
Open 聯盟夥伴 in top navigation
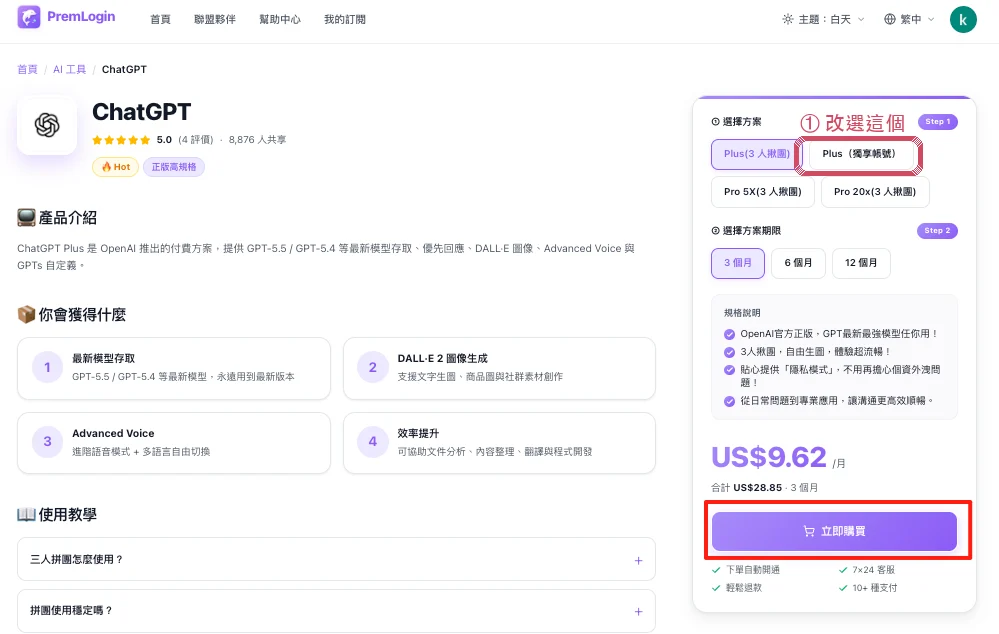(215, 19)
